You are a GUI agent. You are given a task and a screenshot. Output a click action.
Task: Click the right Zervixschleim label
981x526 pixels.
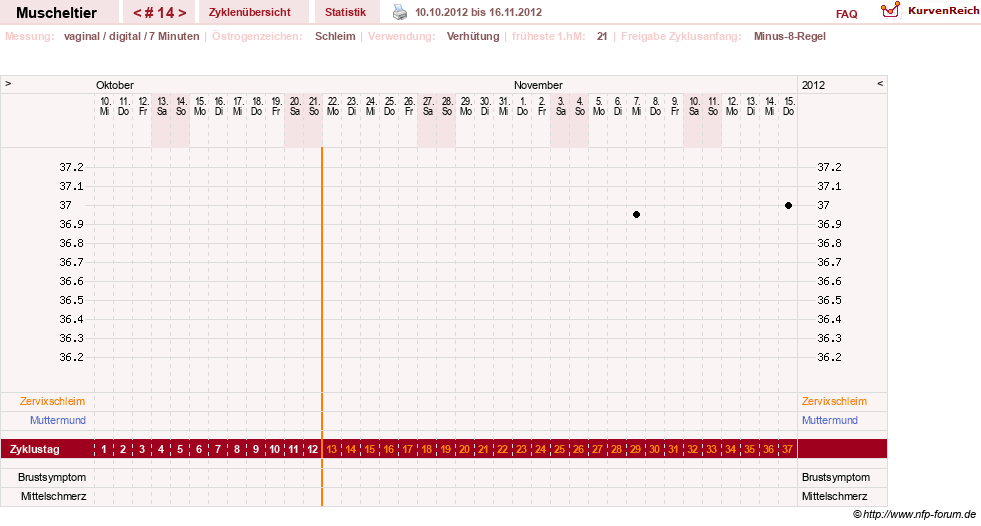[834, 402]
